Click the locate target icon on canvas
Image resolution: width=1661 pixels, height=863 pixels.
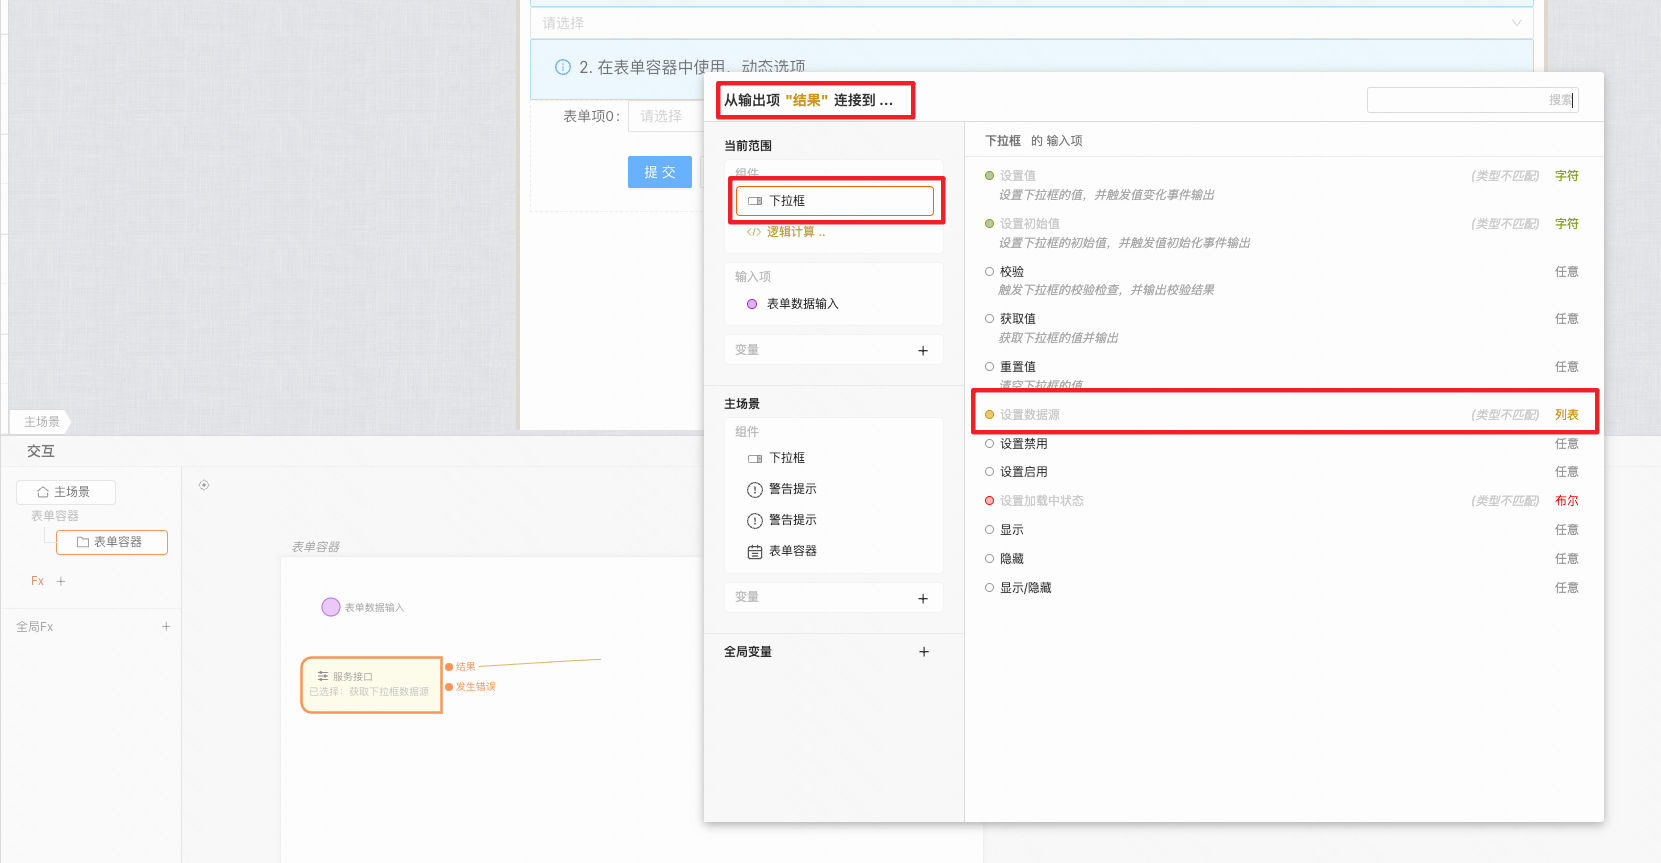[x=204, y=485]
